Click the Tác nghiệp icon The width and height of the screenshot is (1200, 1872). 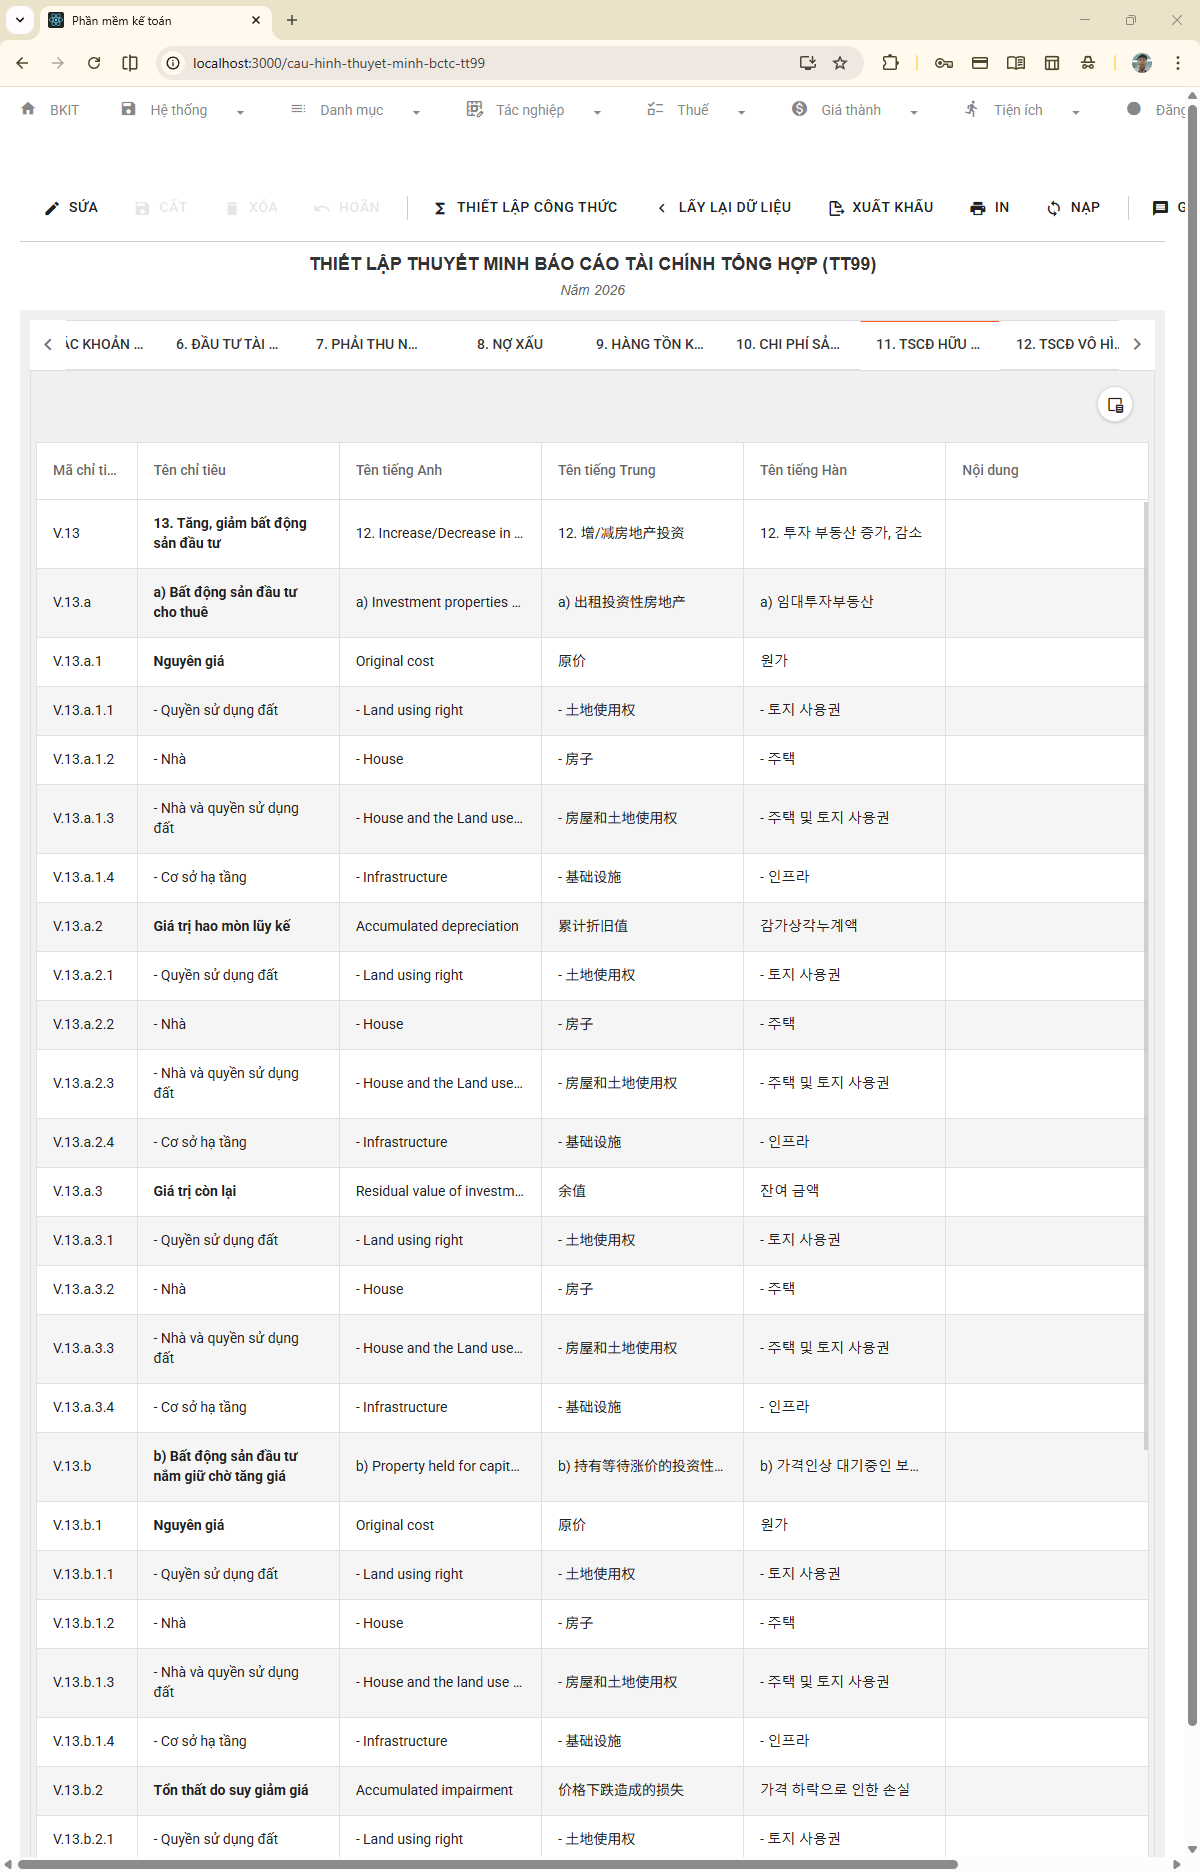click(x=475, y=109)
